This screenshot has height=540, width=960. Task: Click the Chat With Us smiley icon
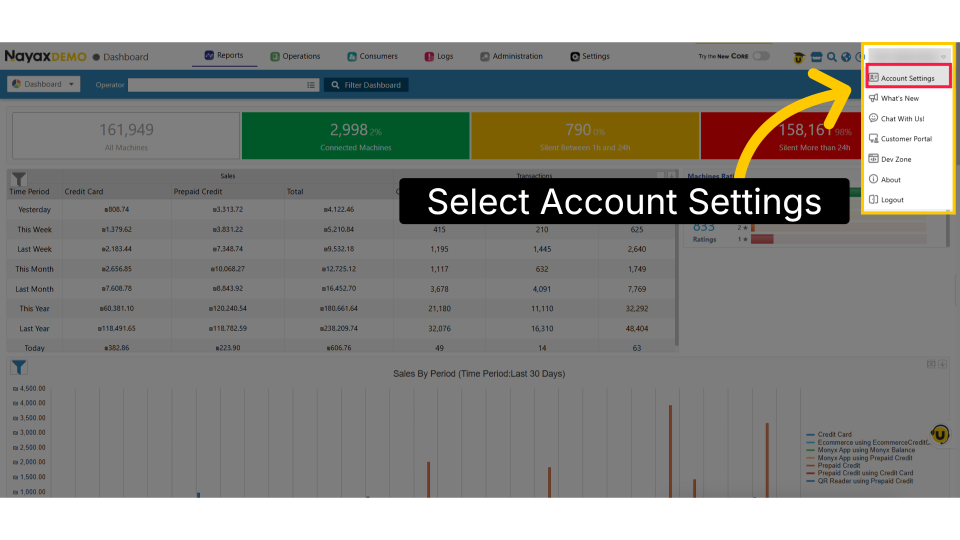click(874, 118)
